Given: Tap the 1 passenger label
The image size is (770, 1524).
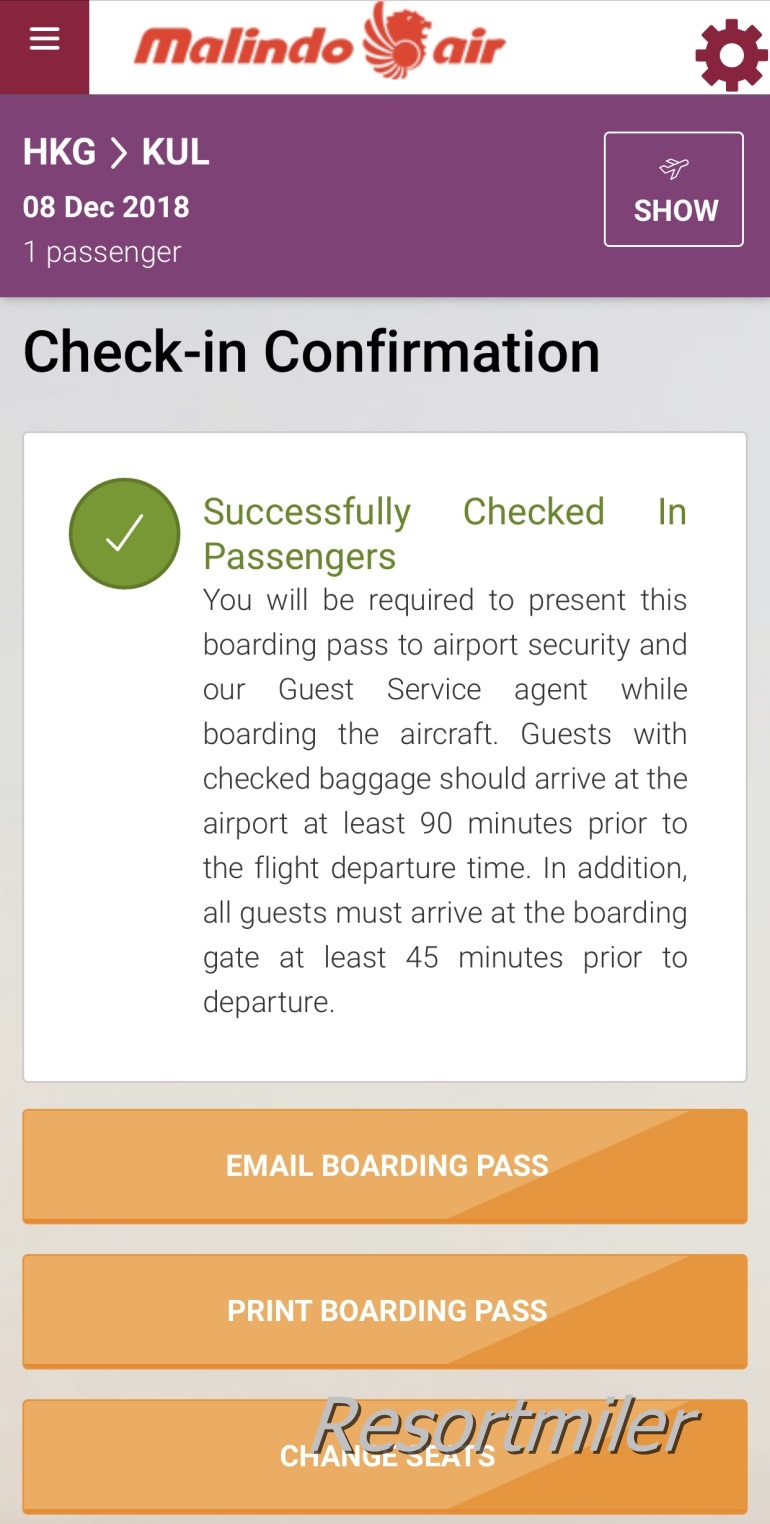Looking at the screenshot, I should (102, 252).
